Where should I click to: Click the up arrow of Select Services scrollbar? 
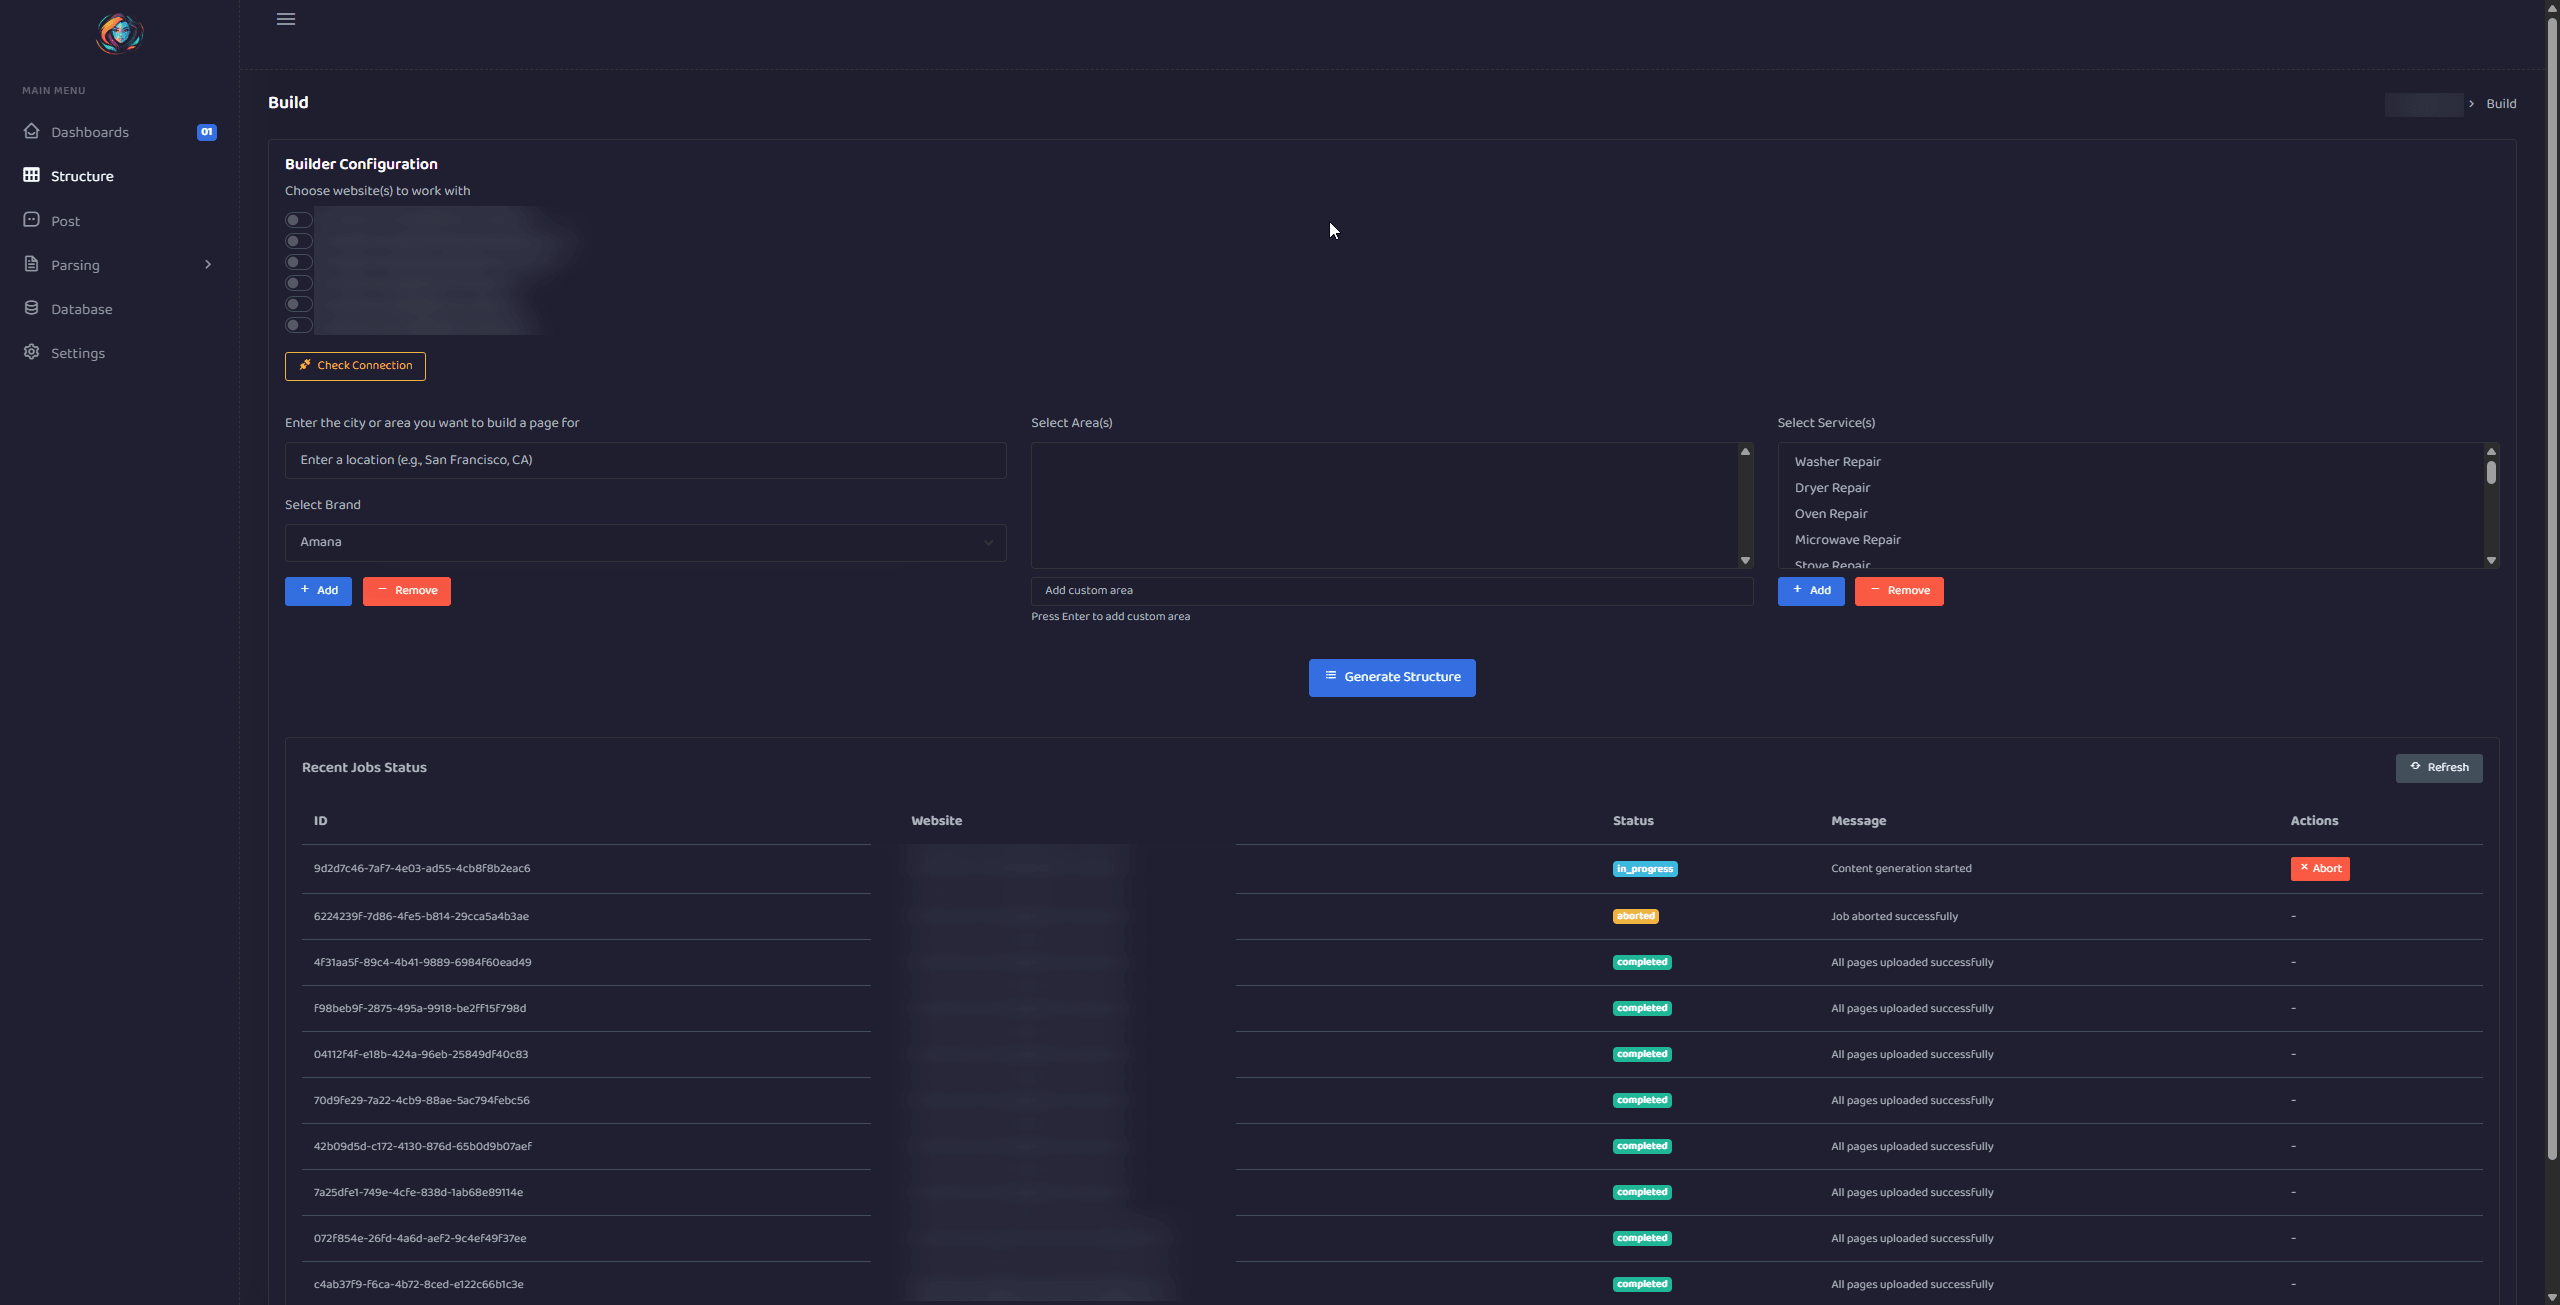[x=2491, y=452]
